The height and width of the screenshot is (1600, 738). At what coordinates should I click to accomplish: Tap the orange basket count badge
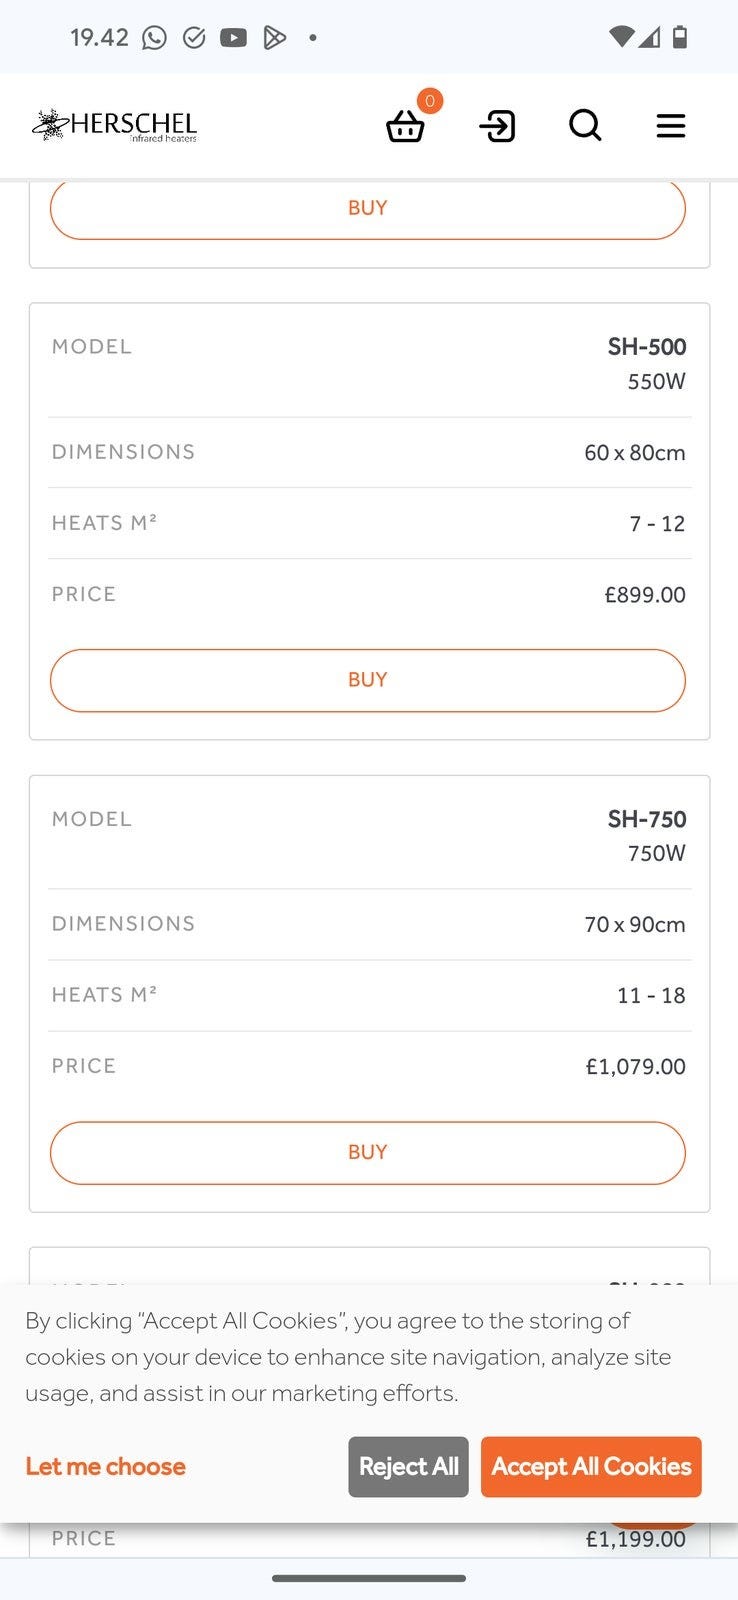click(x=430, y=100)
